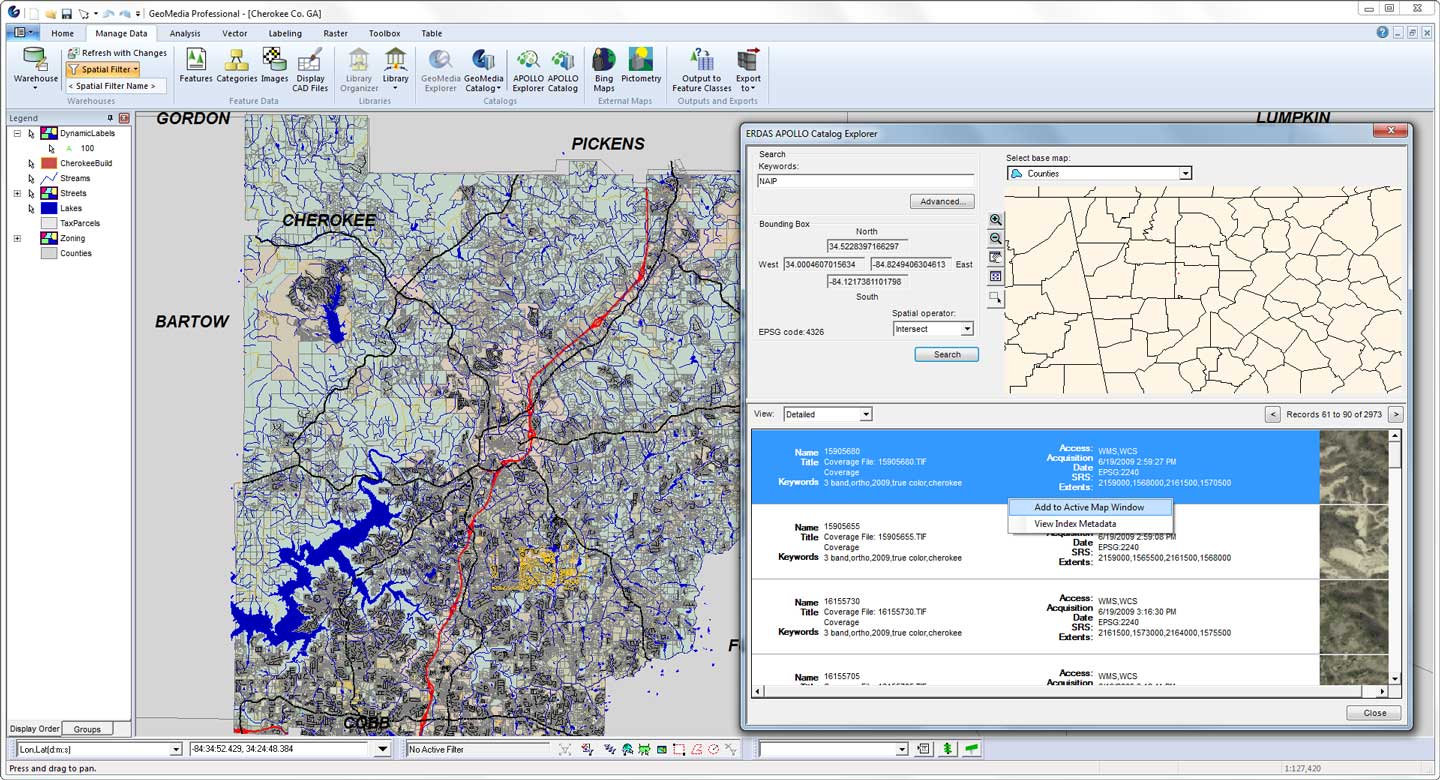Screen dimensions: 1440x780
Task: Switch to the Raster ribbon tab
Action: tap(336, 33)
